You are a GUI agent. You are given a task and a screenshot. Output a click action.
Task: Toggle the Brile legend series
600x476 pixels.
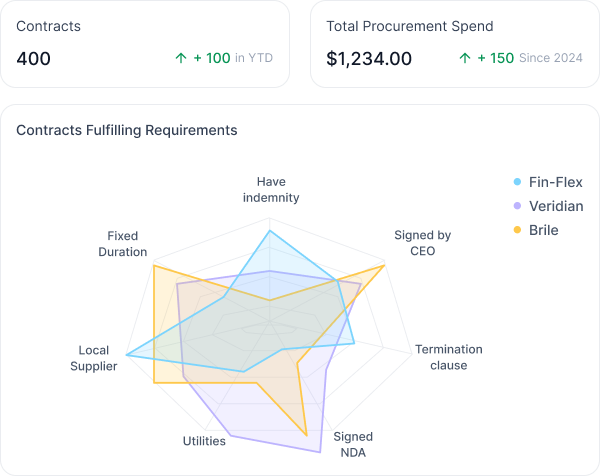543,230
